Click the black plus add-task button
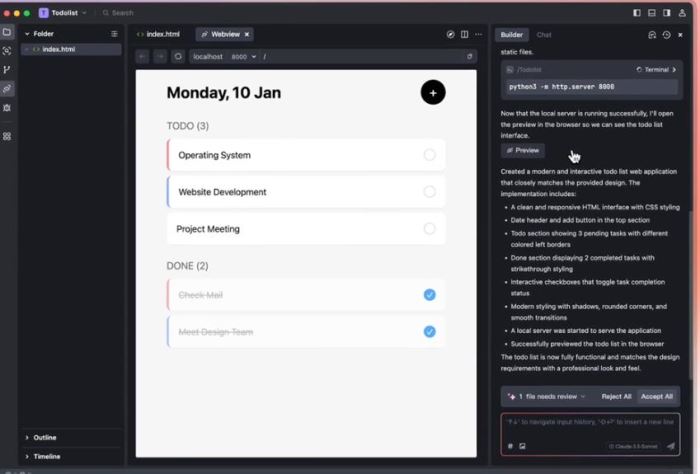The width and height of the screenshot is (700, 474). tap(433, 93)
